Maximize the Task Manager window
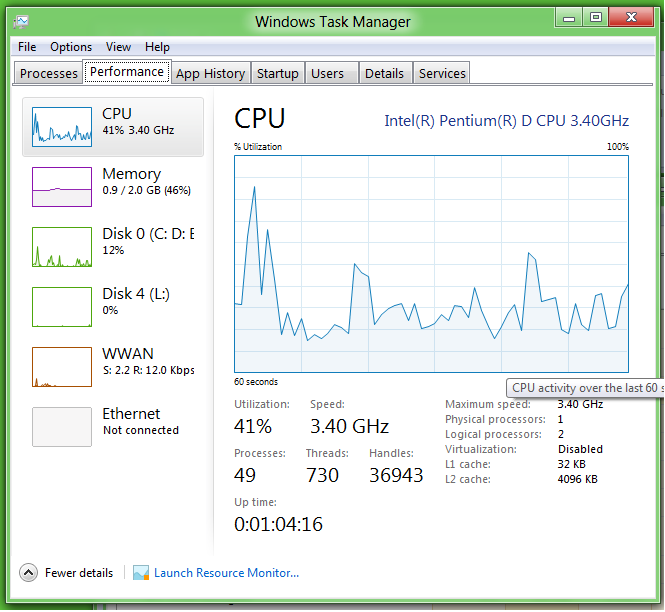The width and height of the screenshot is (665, 612). 596,18
